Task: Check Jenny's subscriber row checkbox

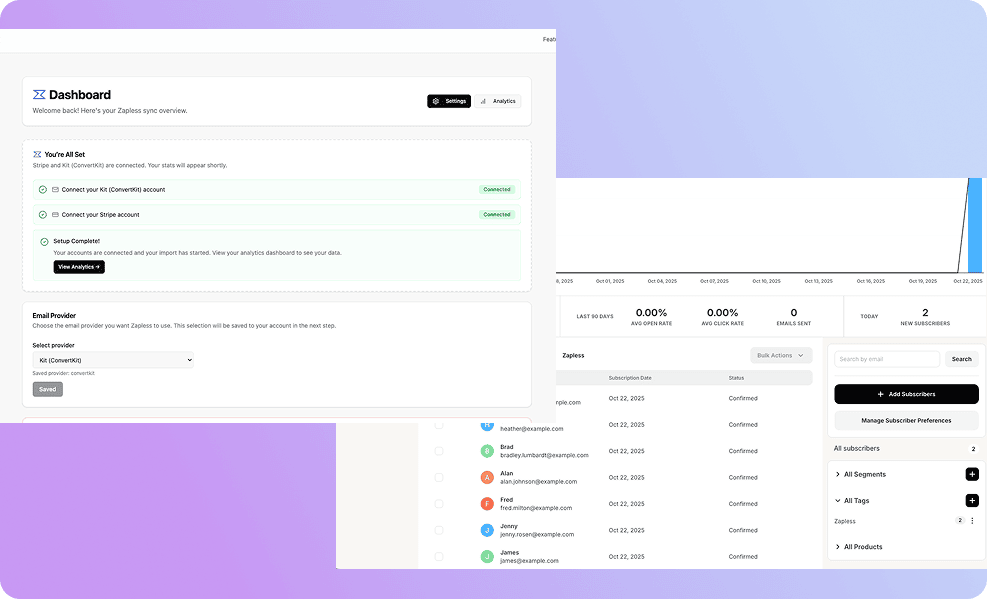Action: (437, 529)
